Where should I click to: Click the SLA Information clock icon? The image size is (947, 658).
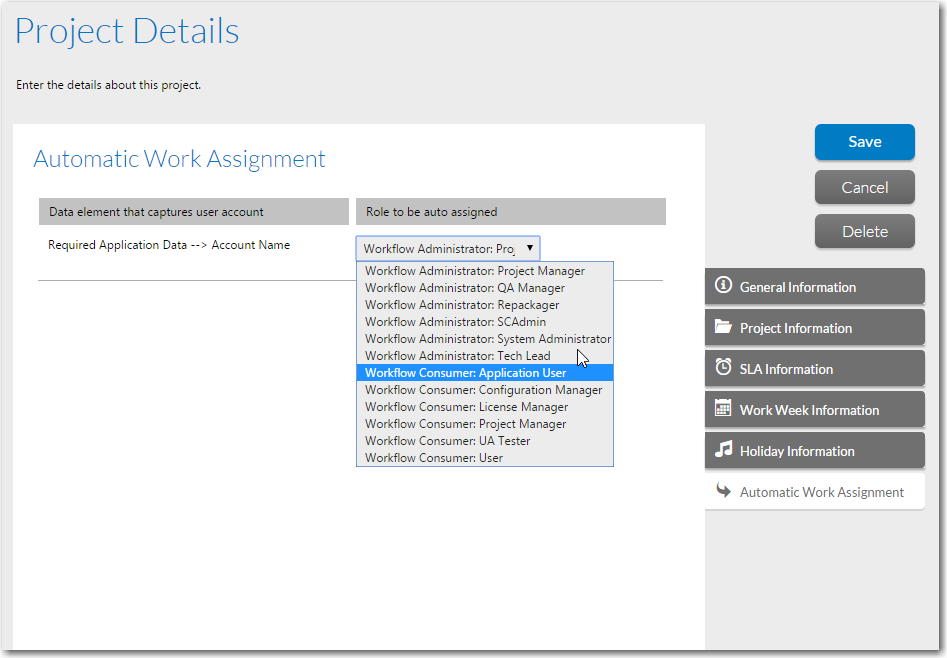723,368
